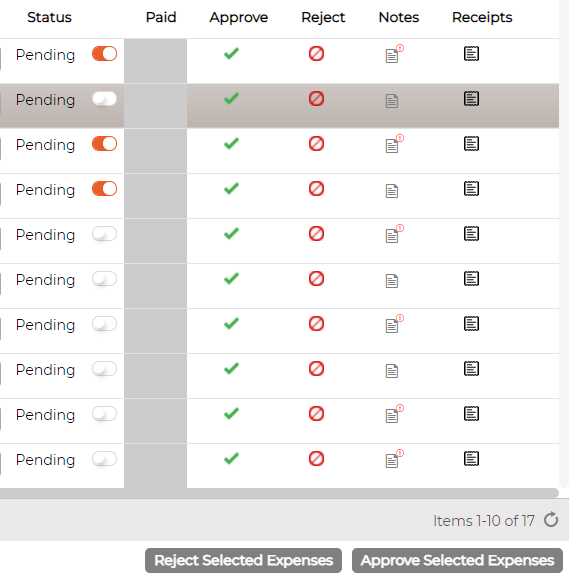Click reject icon in fifth row
This screenshot has width=588, height=578.
tap(316, 234)
